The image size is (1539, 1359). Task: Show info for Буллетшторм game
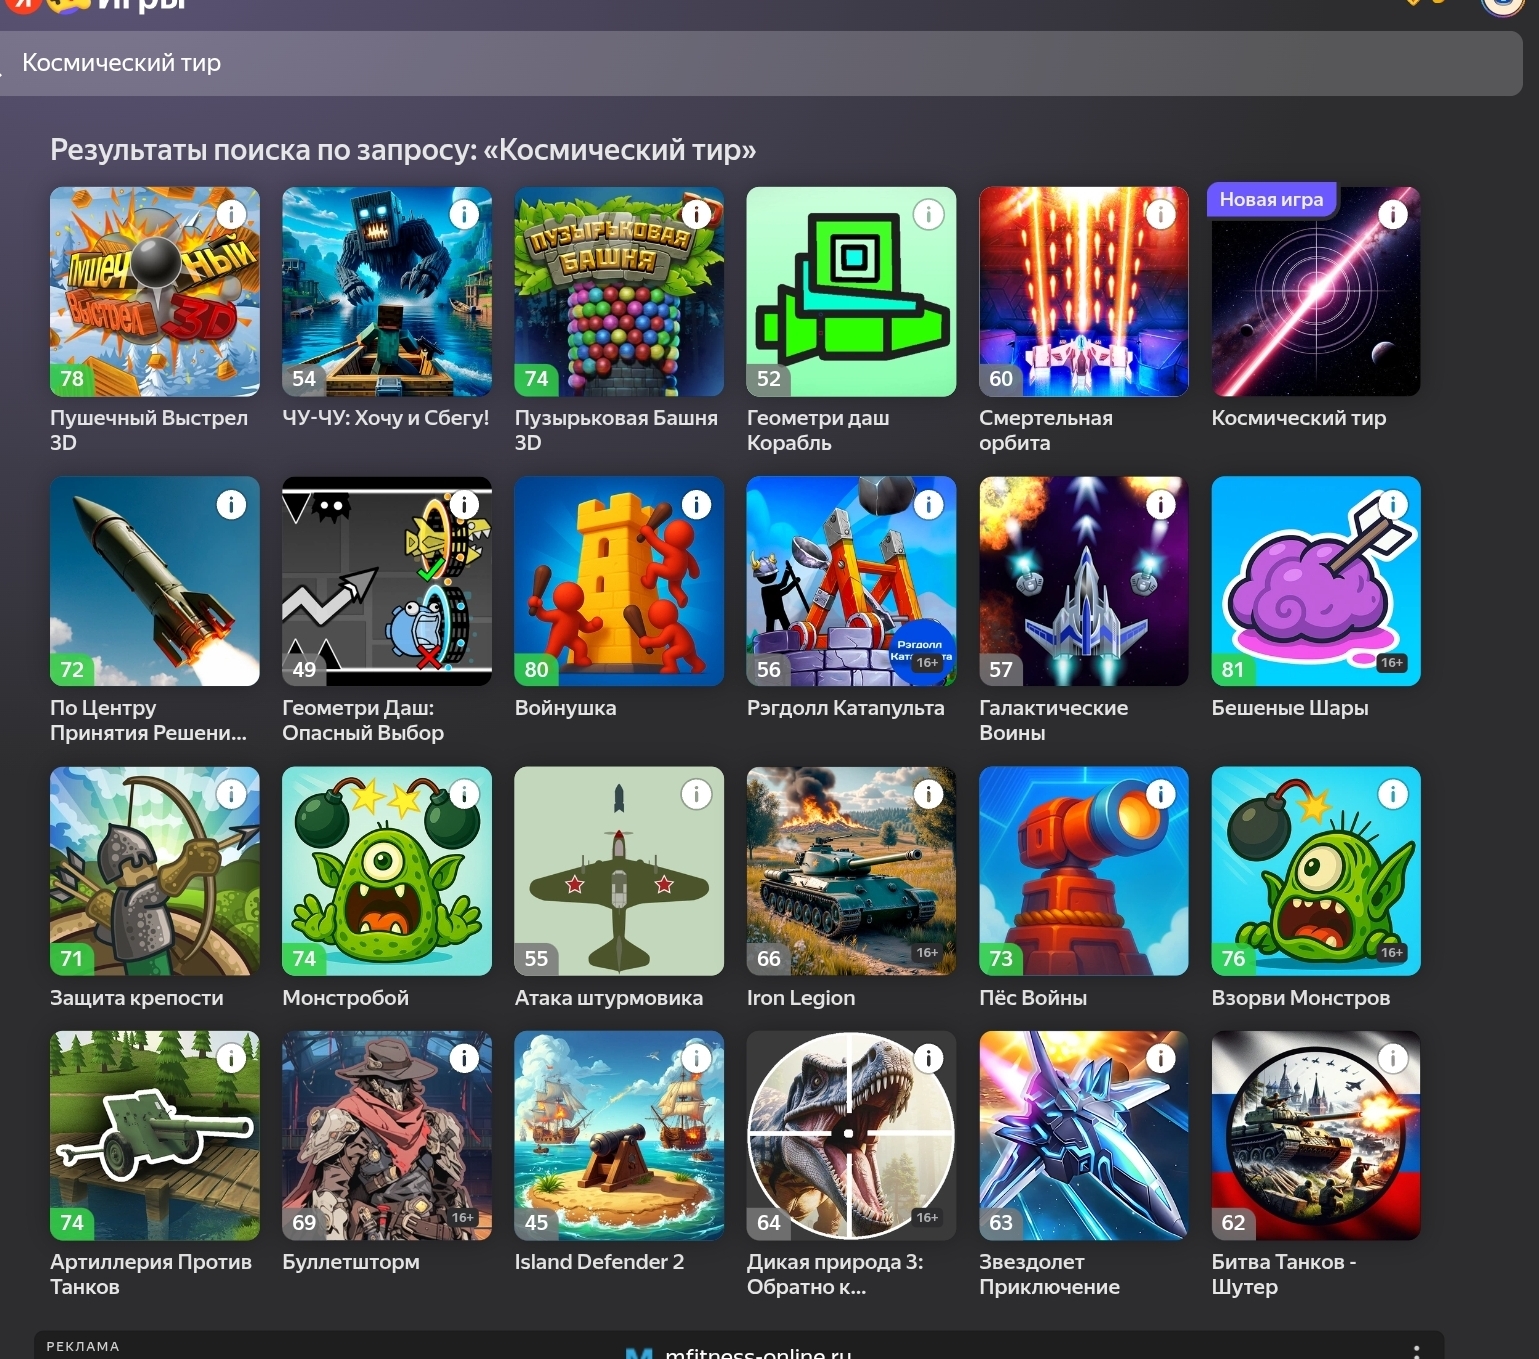pos(464,1058)
